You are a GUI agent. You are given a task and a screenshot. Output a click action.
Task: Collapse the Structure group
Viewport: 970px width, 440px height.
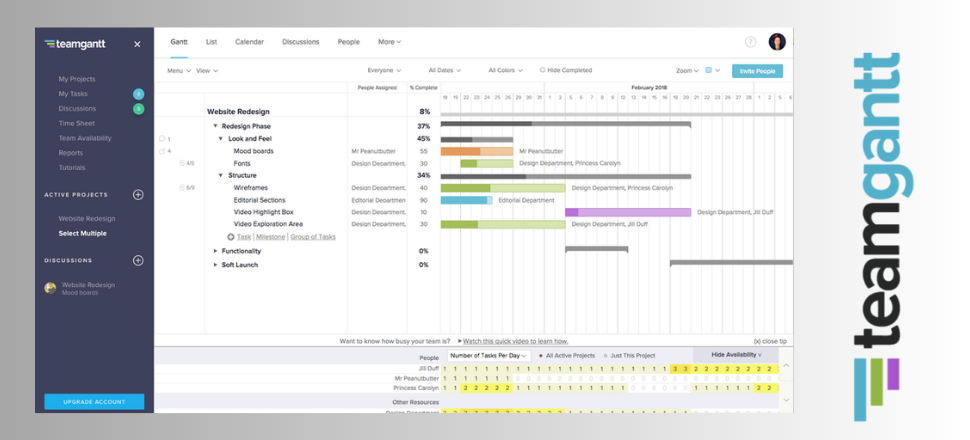click(221, 176)
